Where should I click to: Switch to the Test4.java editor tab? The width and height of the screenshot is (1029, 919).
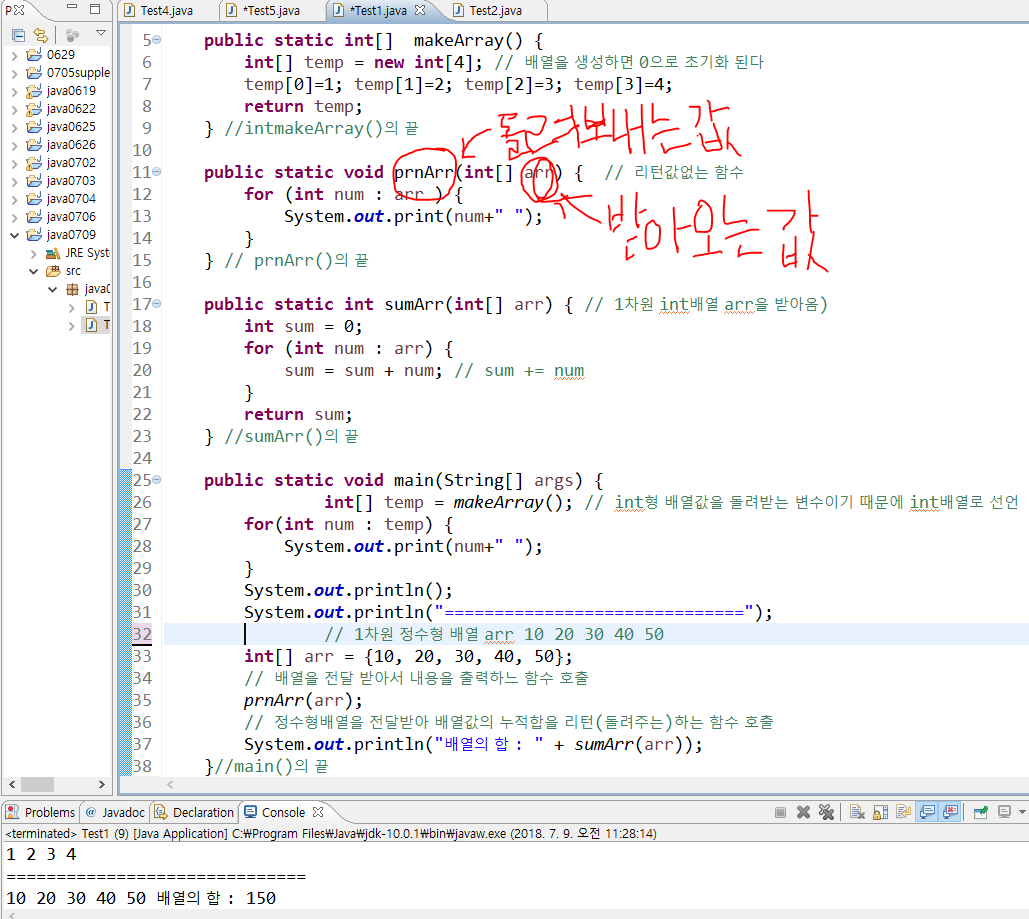click(158, 11)
